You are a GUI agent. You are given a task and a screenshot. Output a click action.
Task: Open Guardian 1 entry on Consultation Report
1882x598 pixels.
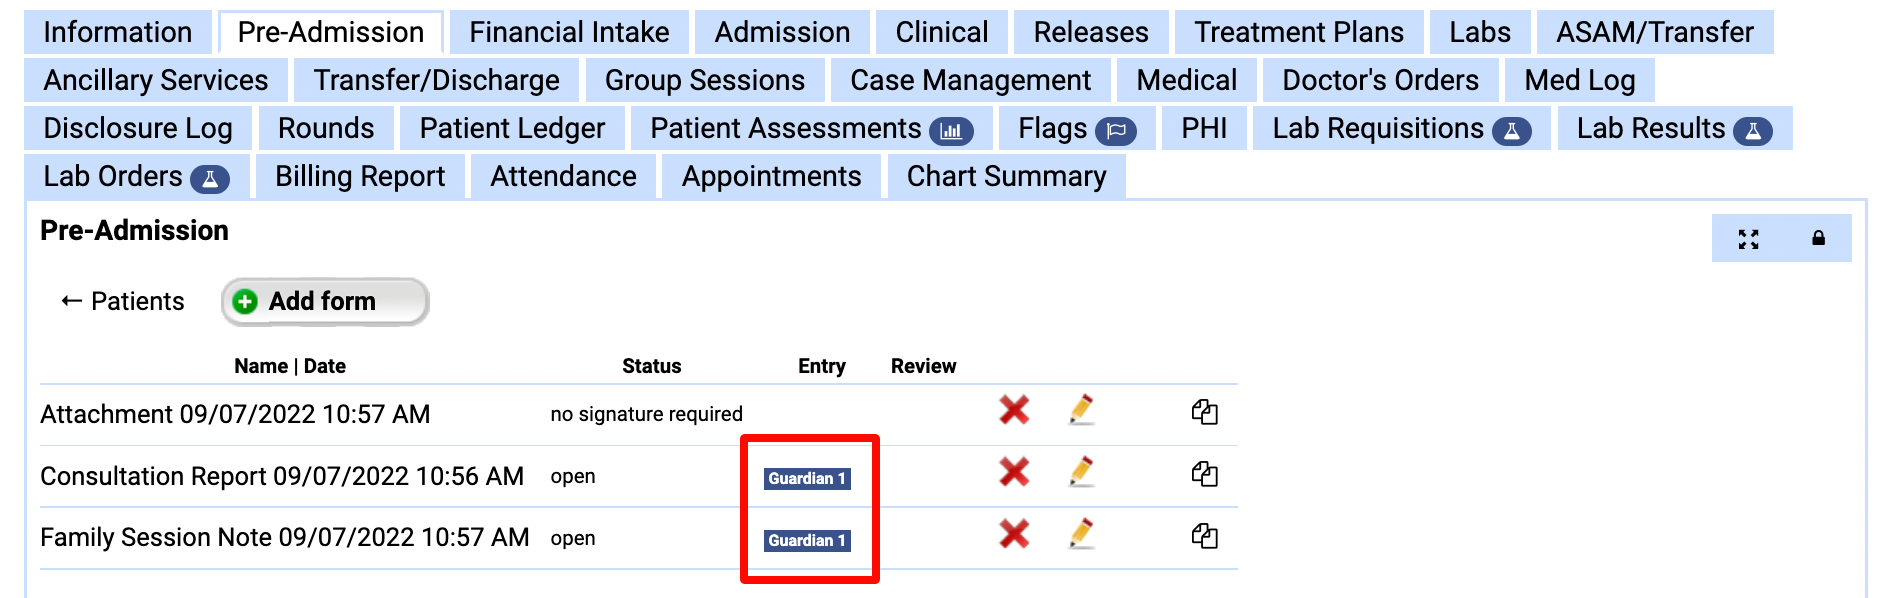[808, 478]
